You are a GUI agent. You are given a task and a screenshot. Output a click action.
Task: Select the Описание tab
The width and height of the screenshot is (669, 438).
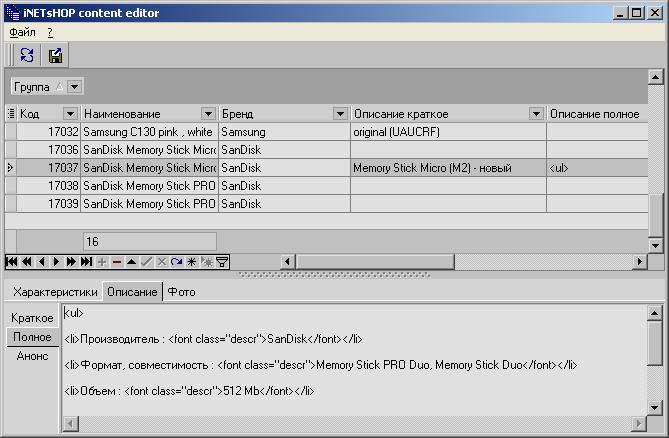[132, 292]
